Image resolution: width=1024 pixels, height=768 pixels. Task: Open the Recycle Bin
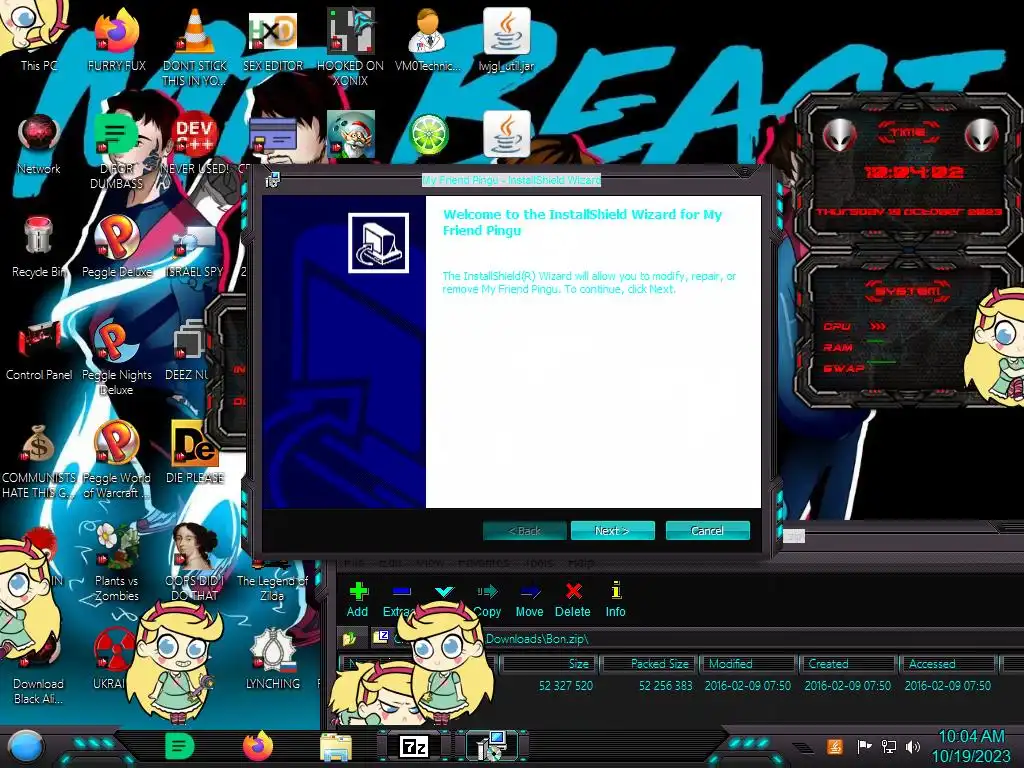[39, 247]
